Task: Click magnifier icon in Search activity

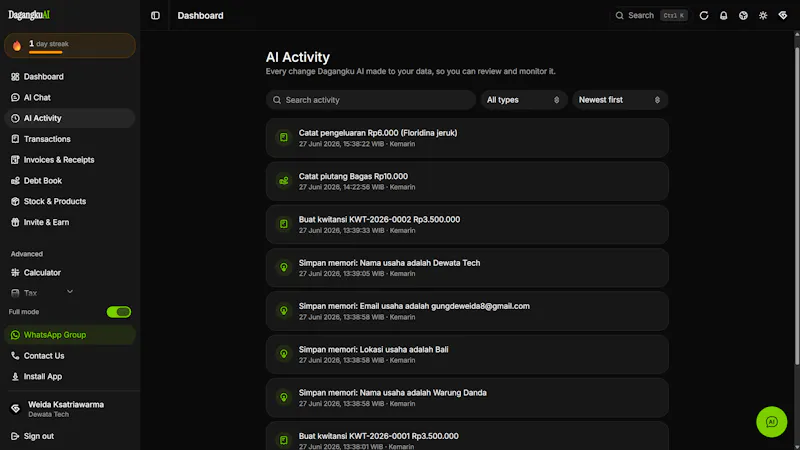Action: [x=277, y=100]
